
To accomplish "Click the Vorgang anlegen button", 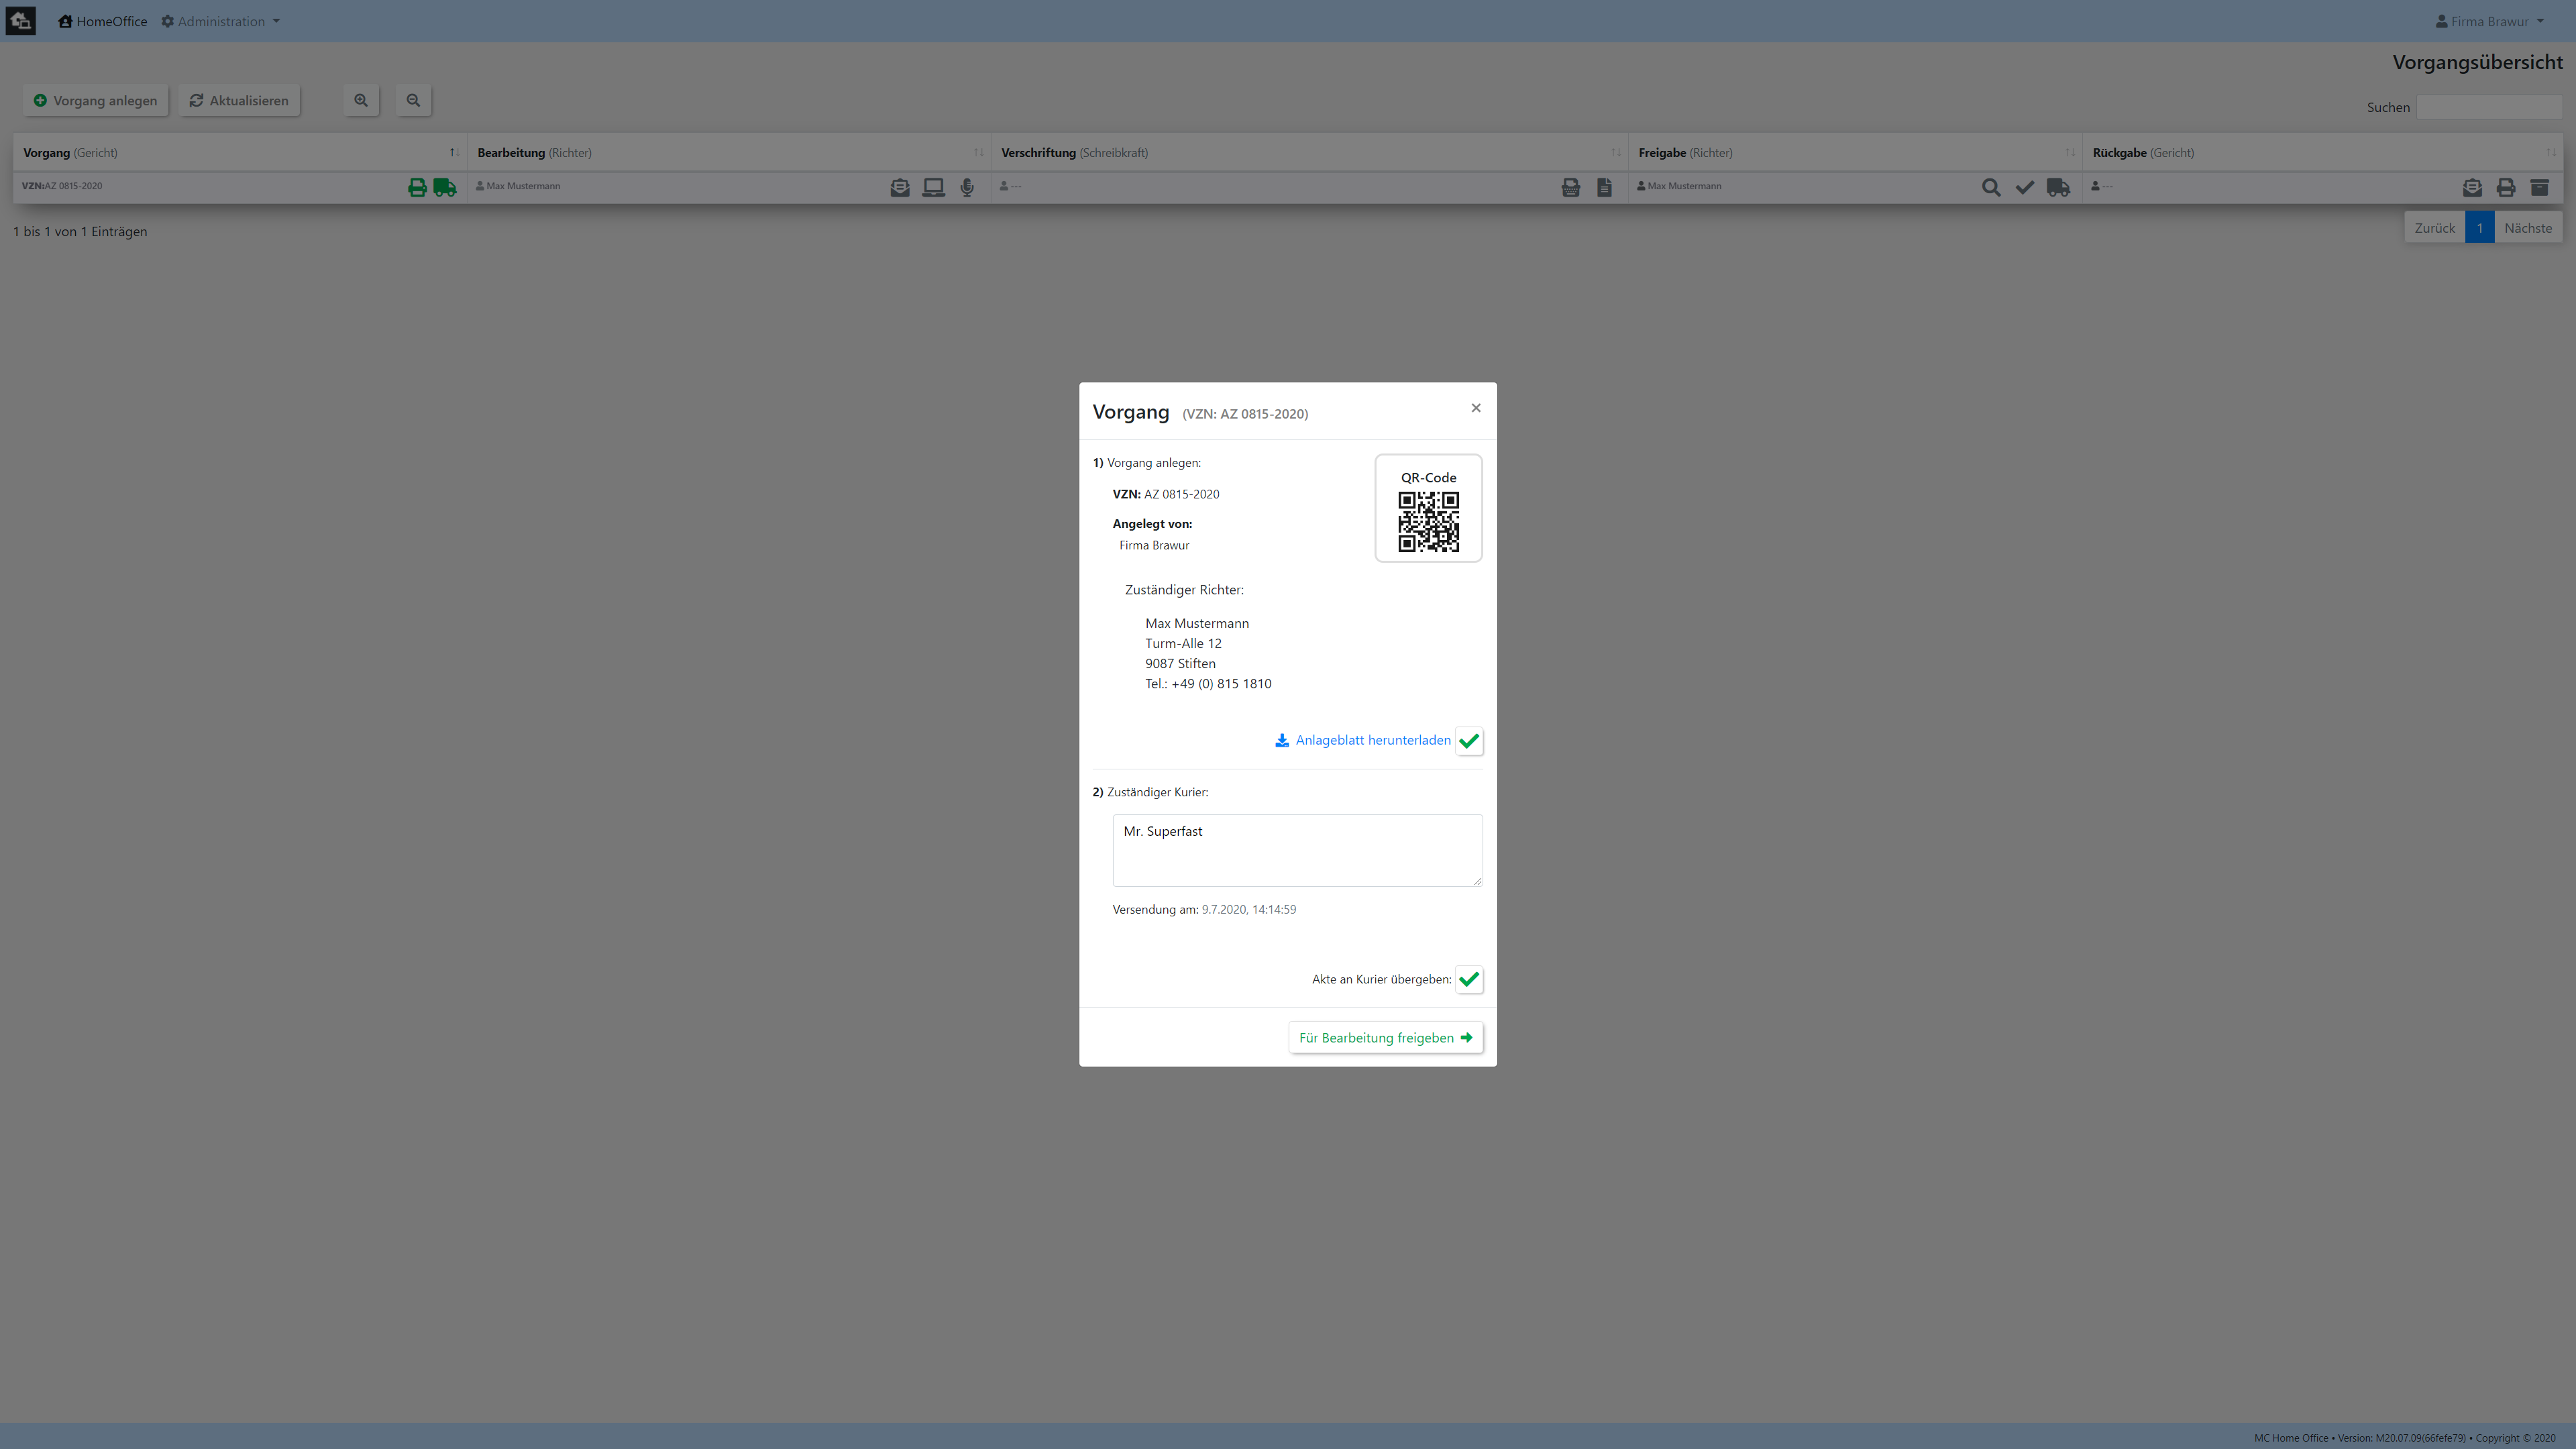I will (95, 100).
